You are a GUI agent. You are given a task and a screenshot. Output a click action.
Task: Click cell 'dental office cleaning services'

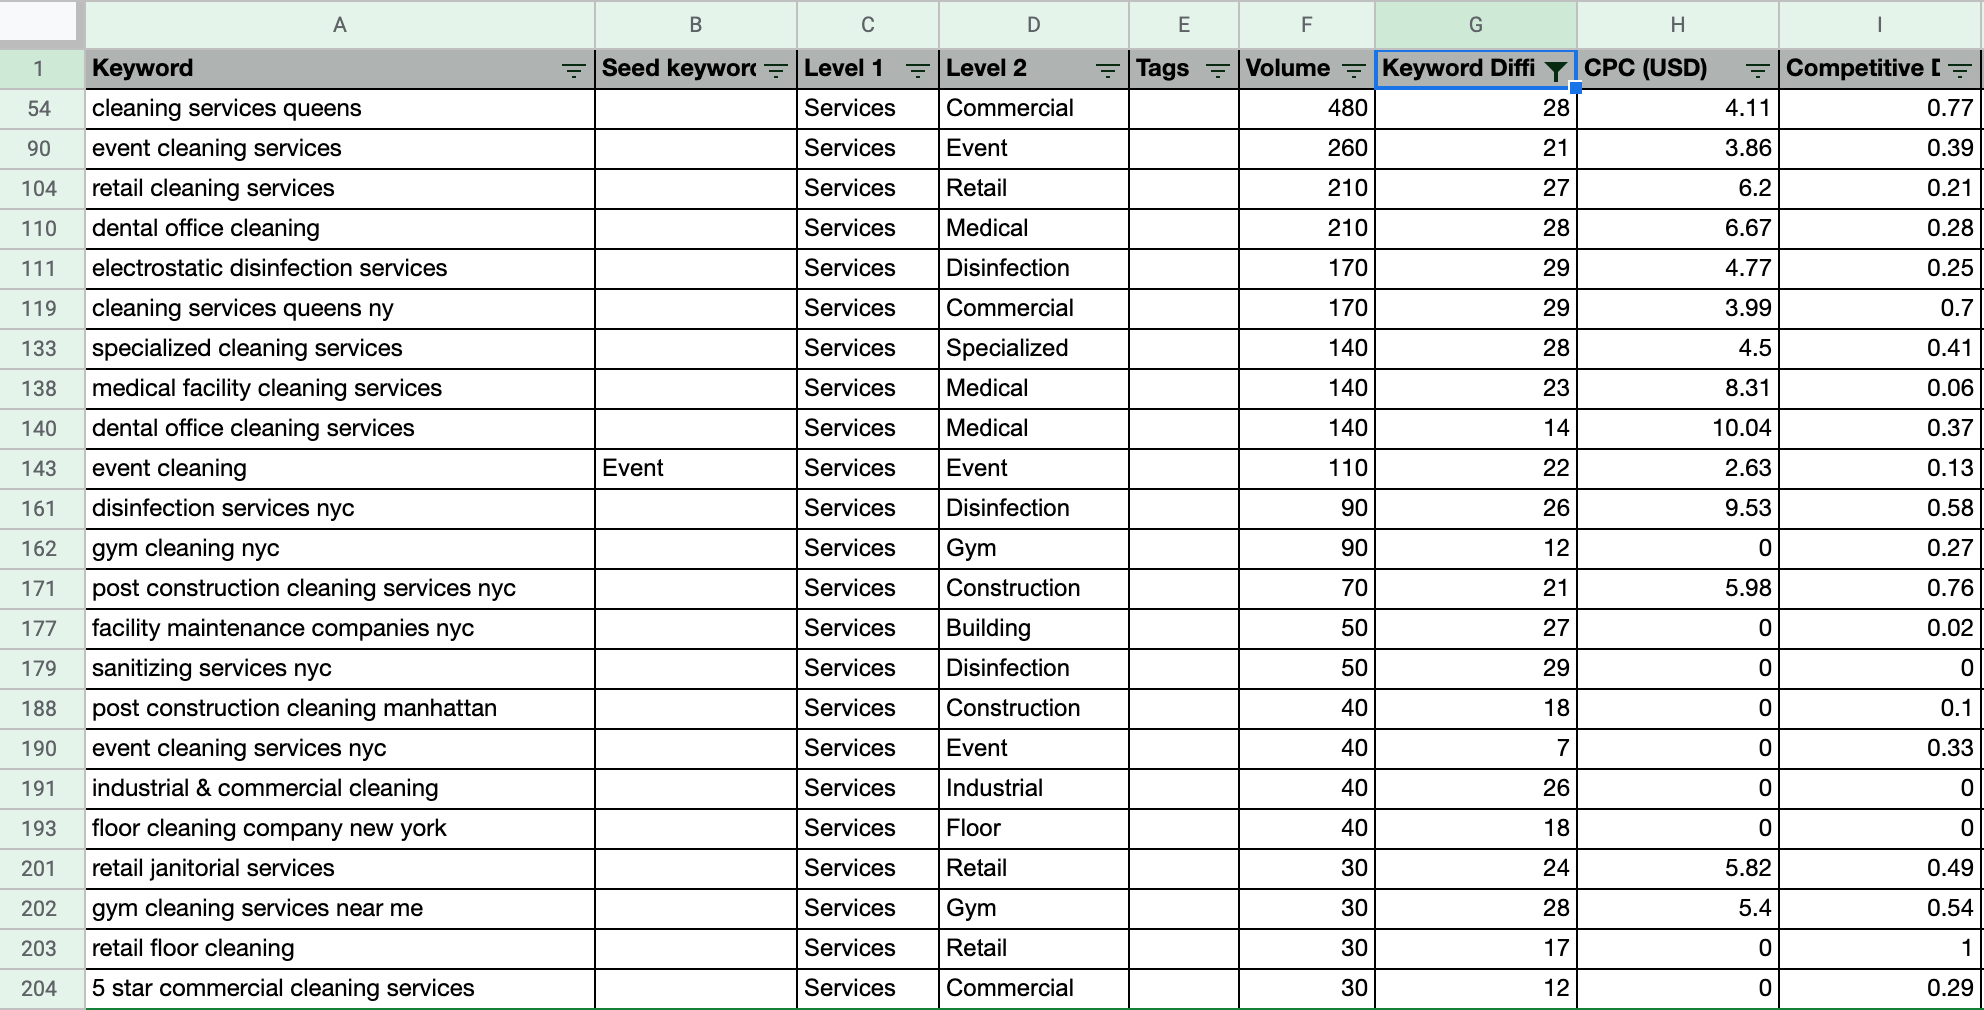pyautogui.click(x=340, y=429)
